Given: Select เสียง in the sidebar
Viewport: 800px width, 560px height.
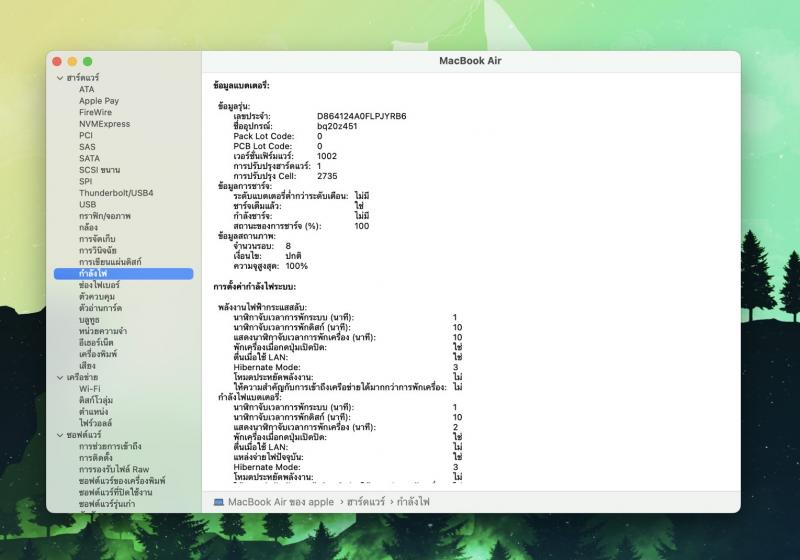Looking at the screenshot, I should [x=87, y=366].
